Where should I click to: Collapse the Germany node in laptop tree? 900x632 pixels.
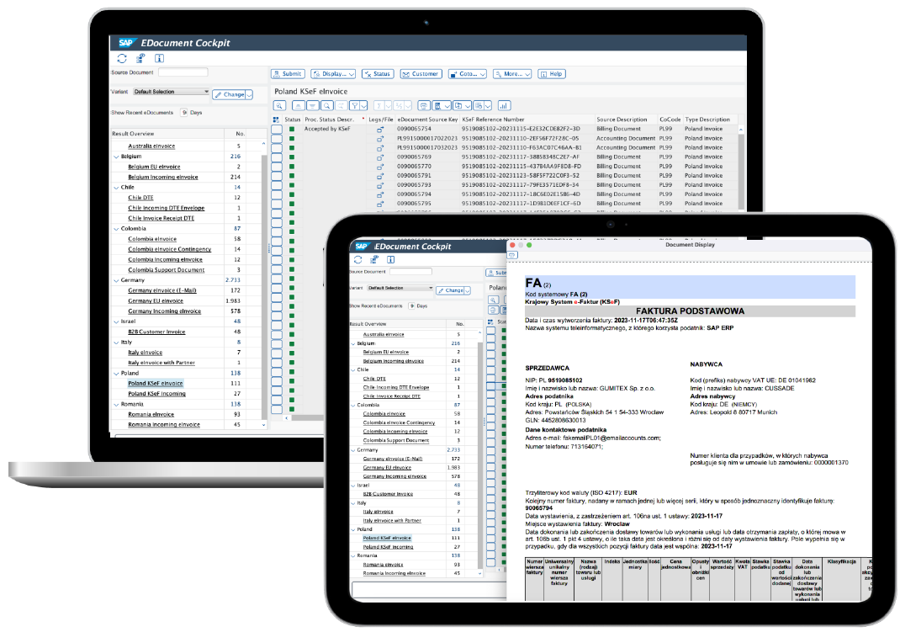(x=117, y=281)
